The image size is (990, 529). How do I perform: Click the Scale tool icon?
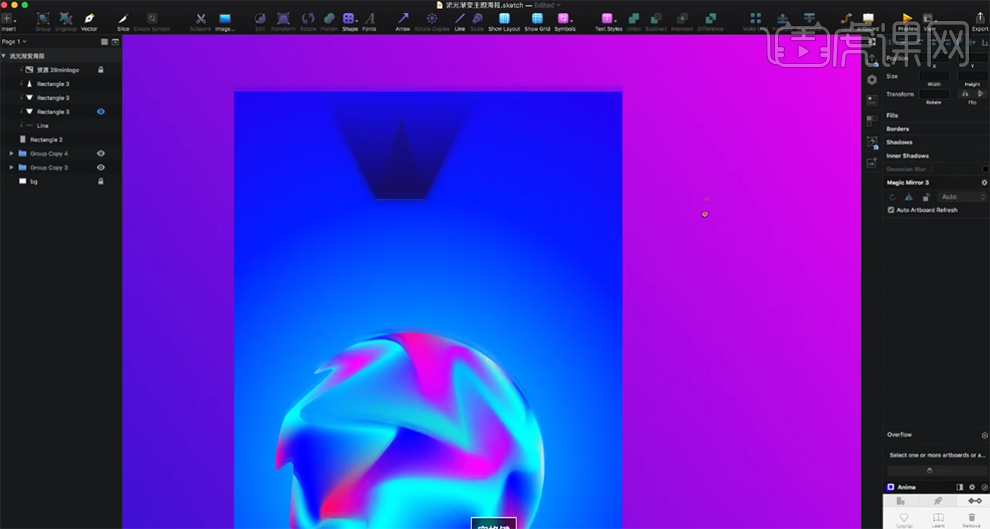pos(477,18)
